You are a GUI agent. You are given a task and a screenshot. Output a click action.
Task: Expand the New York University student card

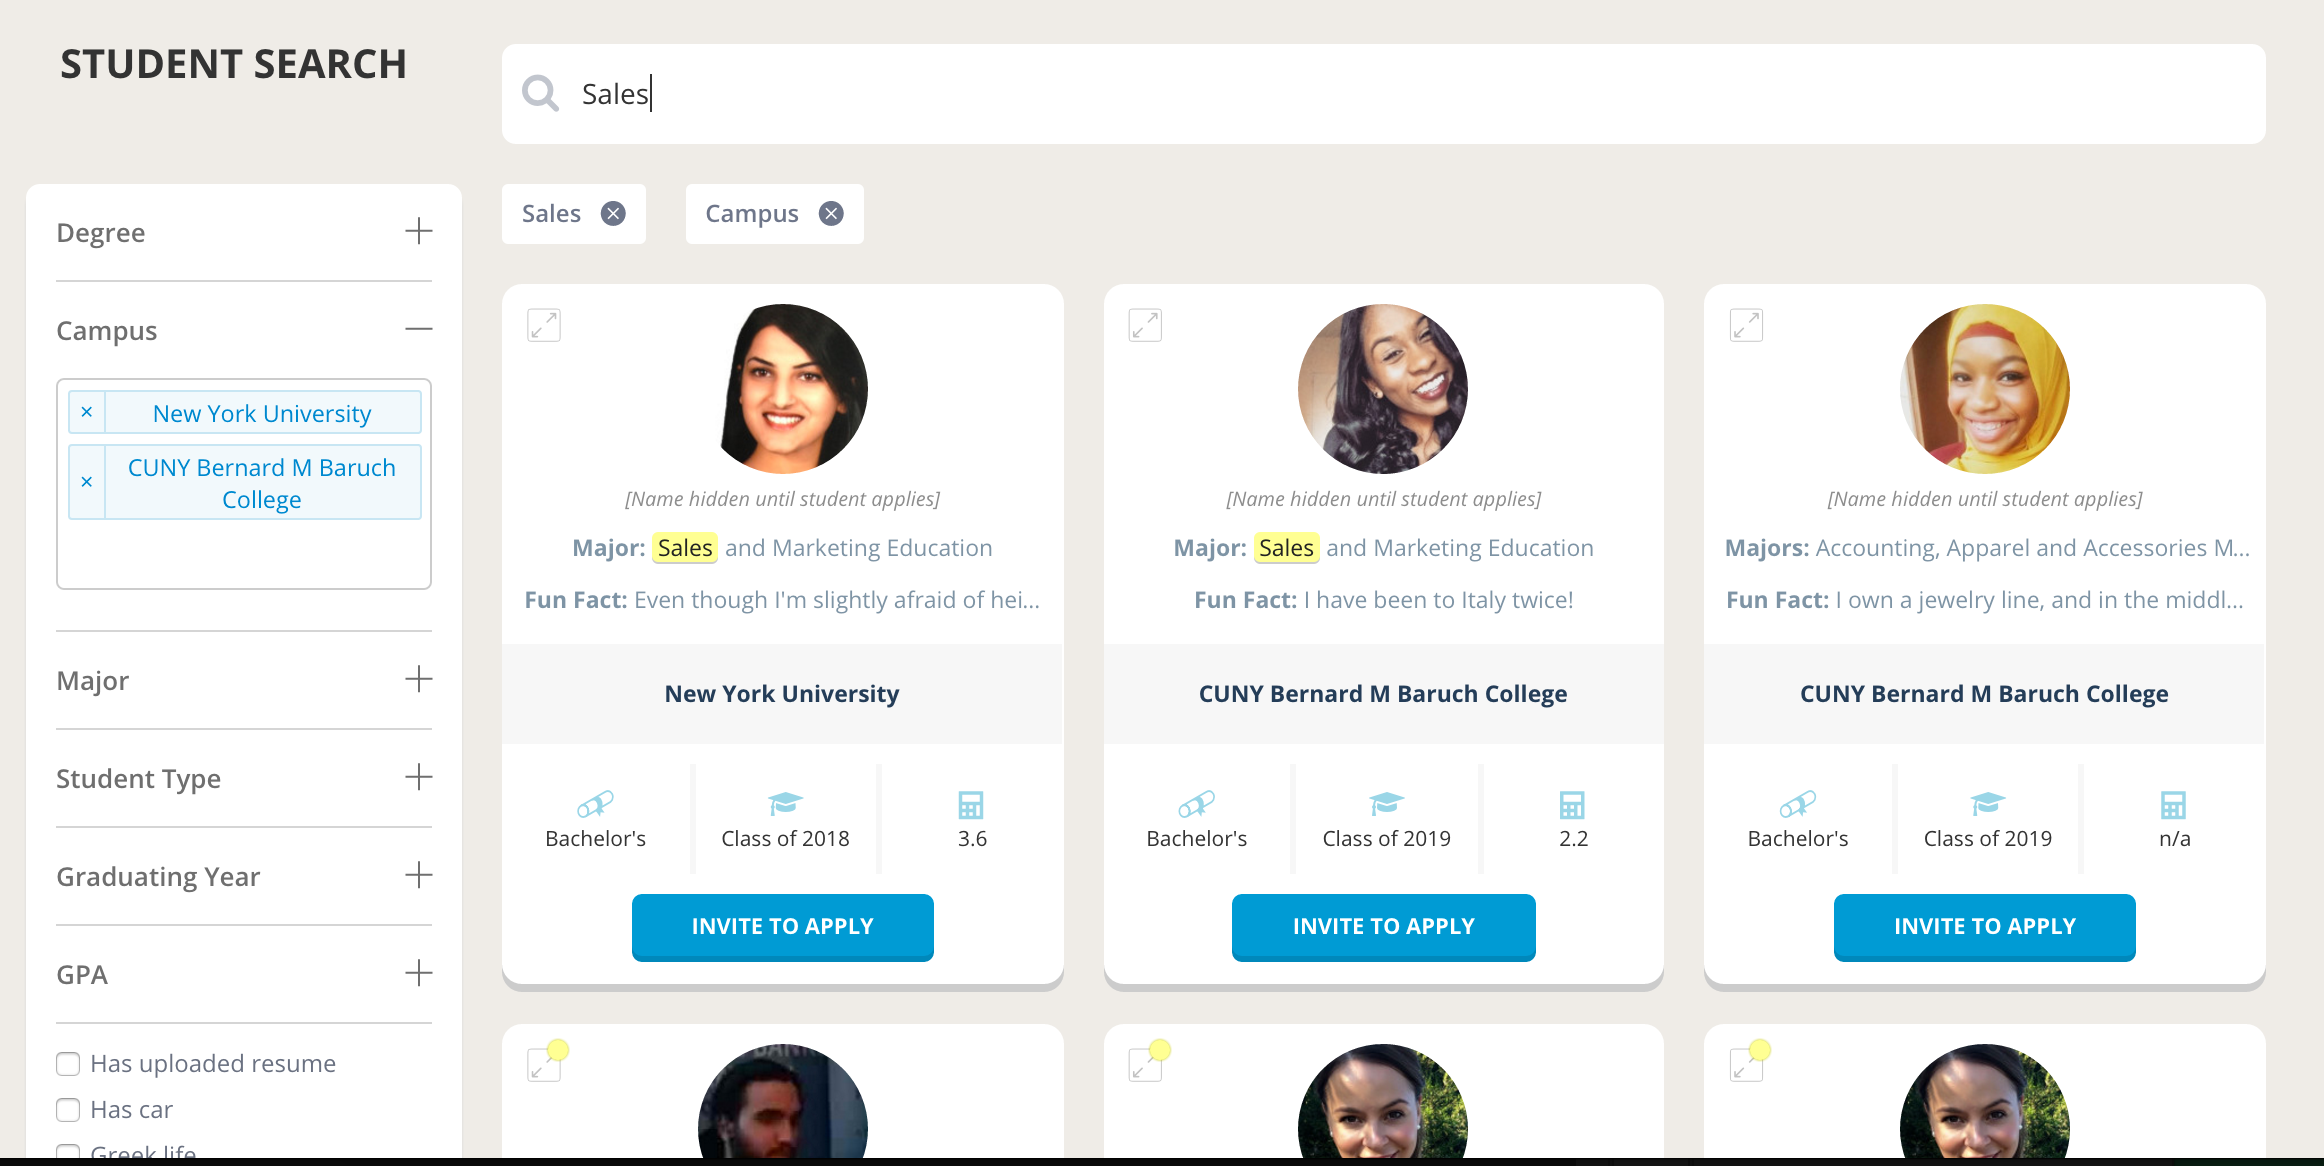tap(544, 325)
